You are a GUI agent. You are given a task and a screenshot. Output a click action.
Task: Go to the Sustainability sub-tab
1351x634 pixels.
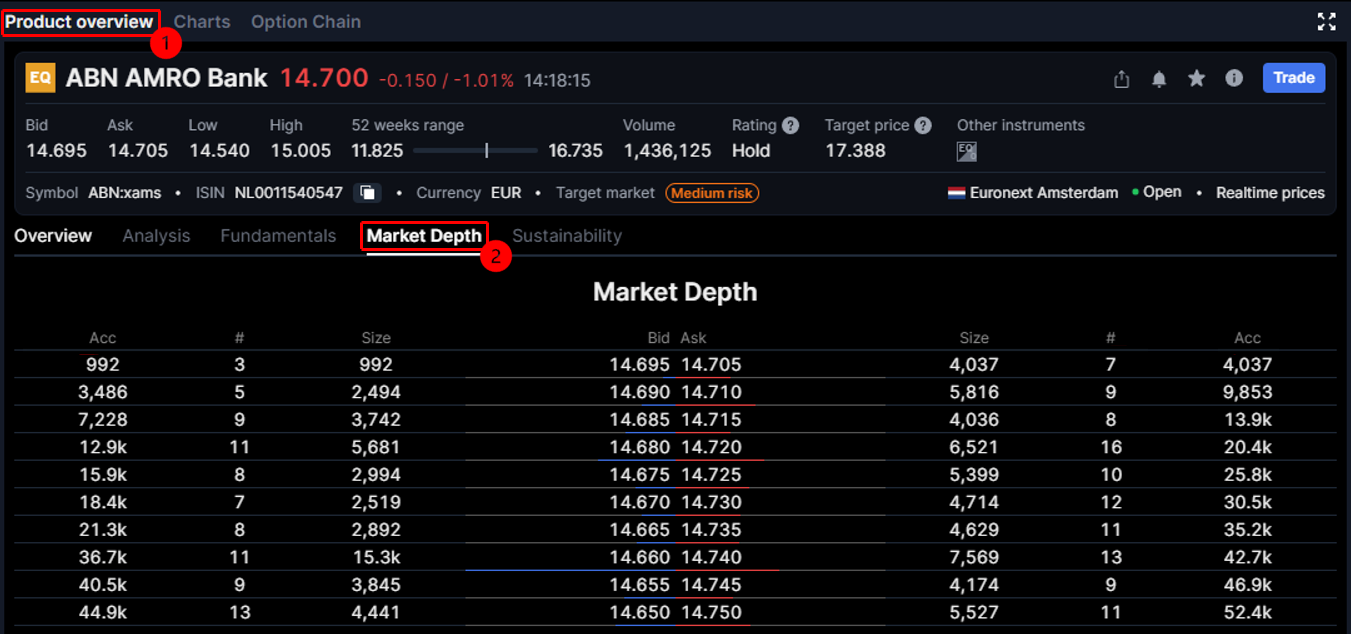(567, 236)
